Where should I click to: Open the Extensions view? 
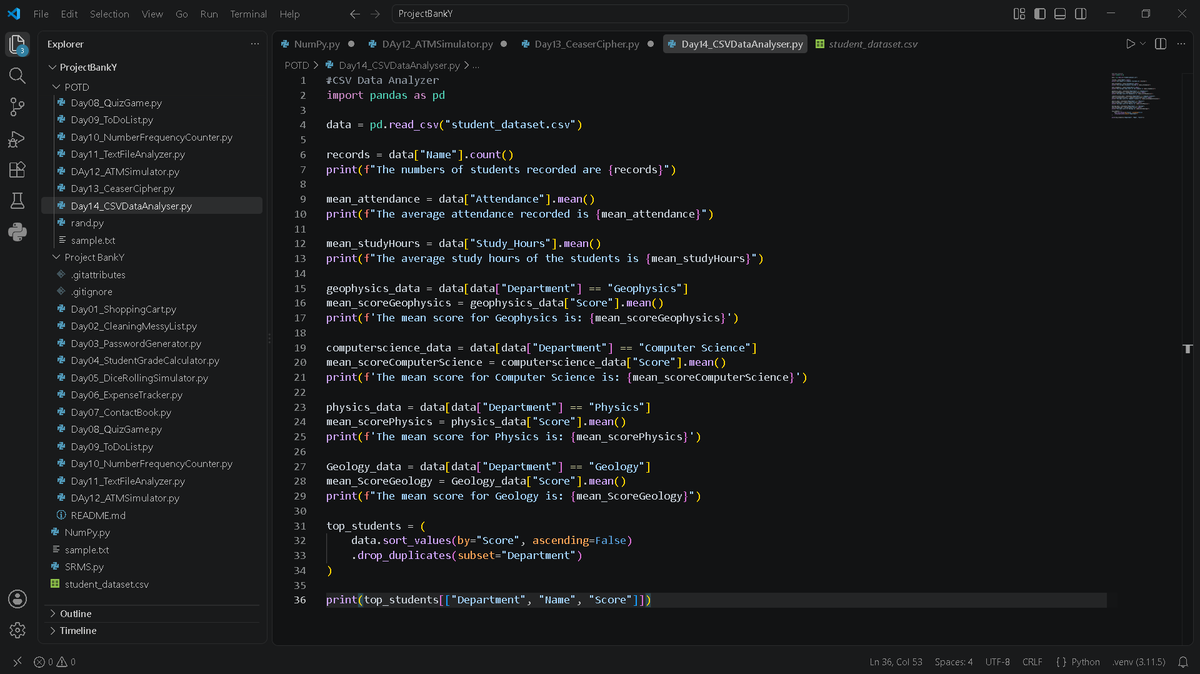pos(17,170)
